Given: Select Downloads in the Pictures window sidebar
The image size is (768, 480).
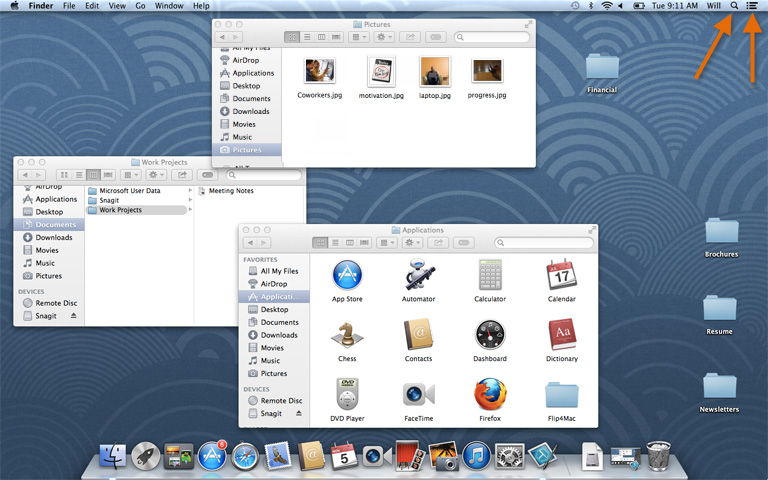Looking at the screenshot, I should click(x=251, y=111).
